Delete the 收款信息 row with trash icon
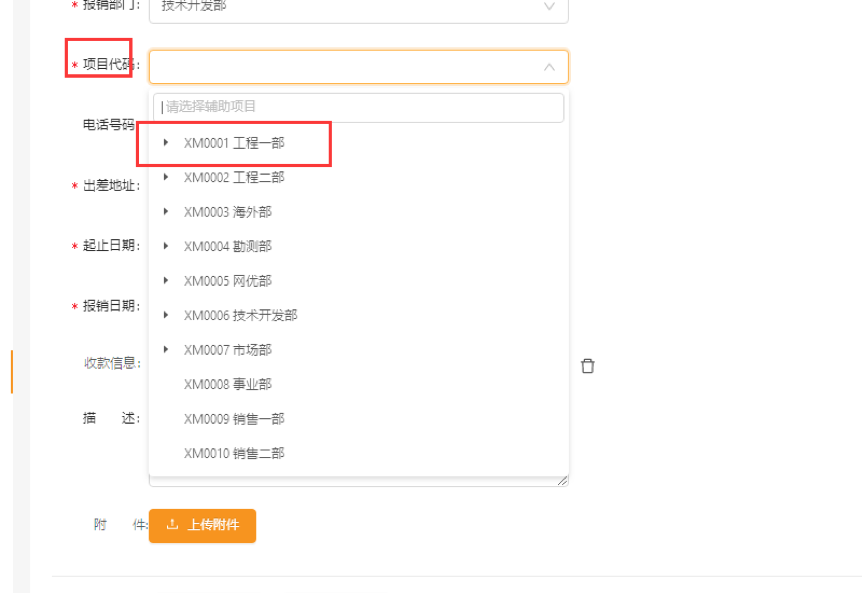 click(588, 366)
